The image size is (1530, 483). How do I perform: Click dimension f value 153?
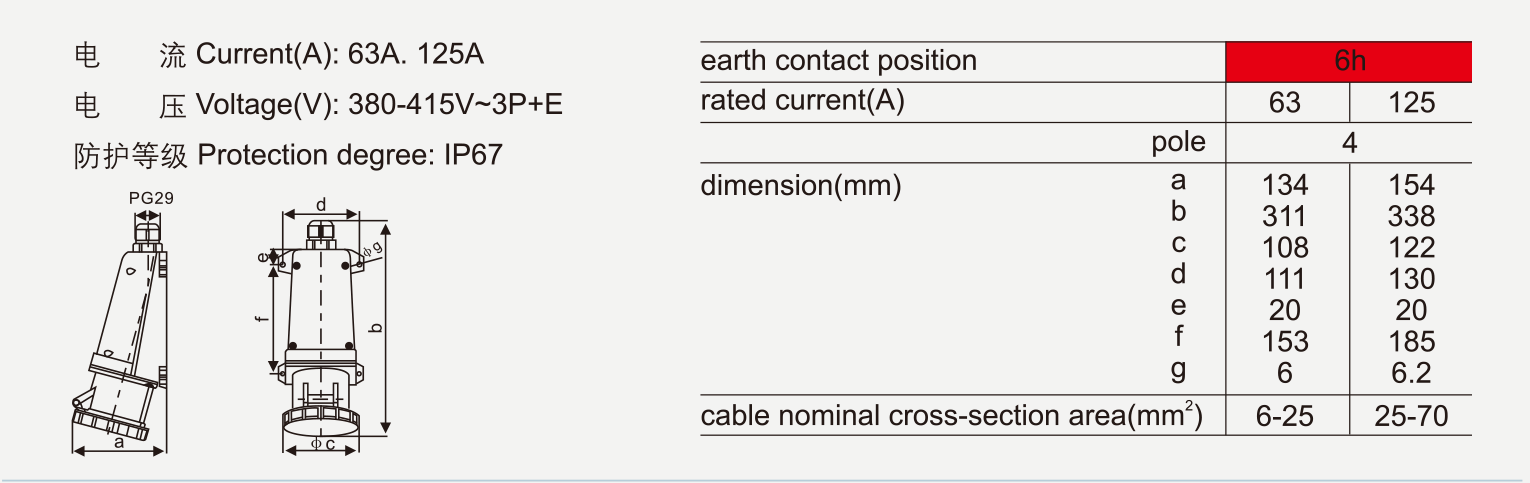point(1285,341)
